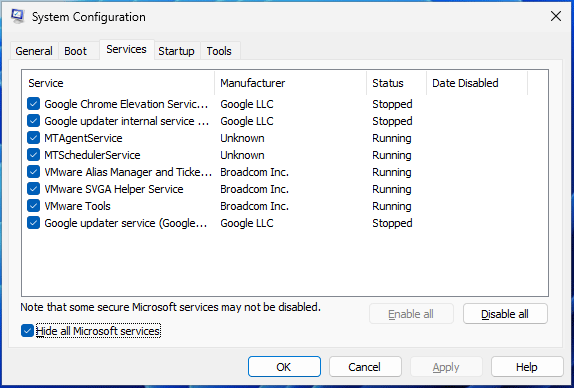Click the Disable all button
Viewport: 574px width, 388px height.
pos(505,314)
